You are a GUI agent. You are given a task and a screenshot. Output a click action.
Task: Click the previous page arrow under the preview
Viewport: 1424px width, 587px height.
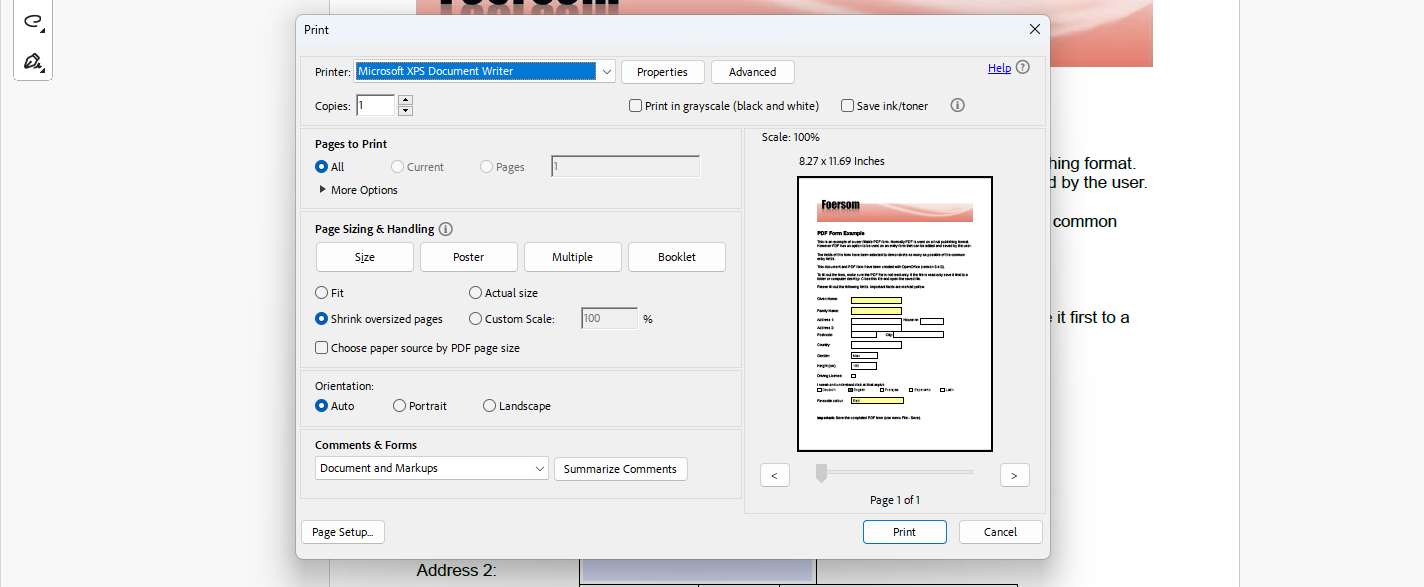[x=775, y=474]
